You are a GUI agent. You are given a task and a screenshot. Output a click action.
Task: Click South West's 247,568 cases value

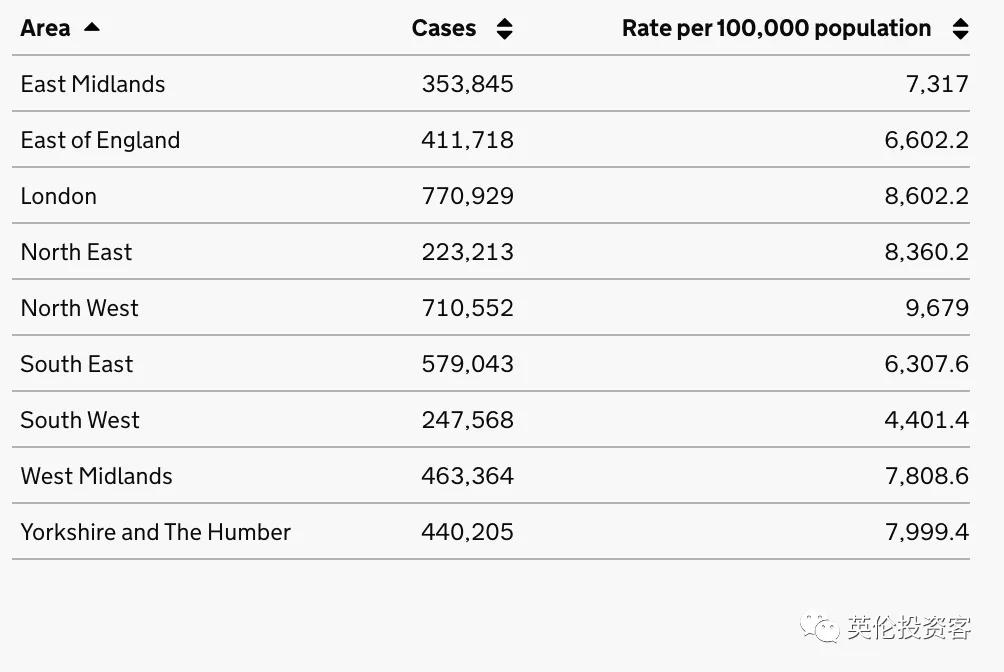point(467,420)
